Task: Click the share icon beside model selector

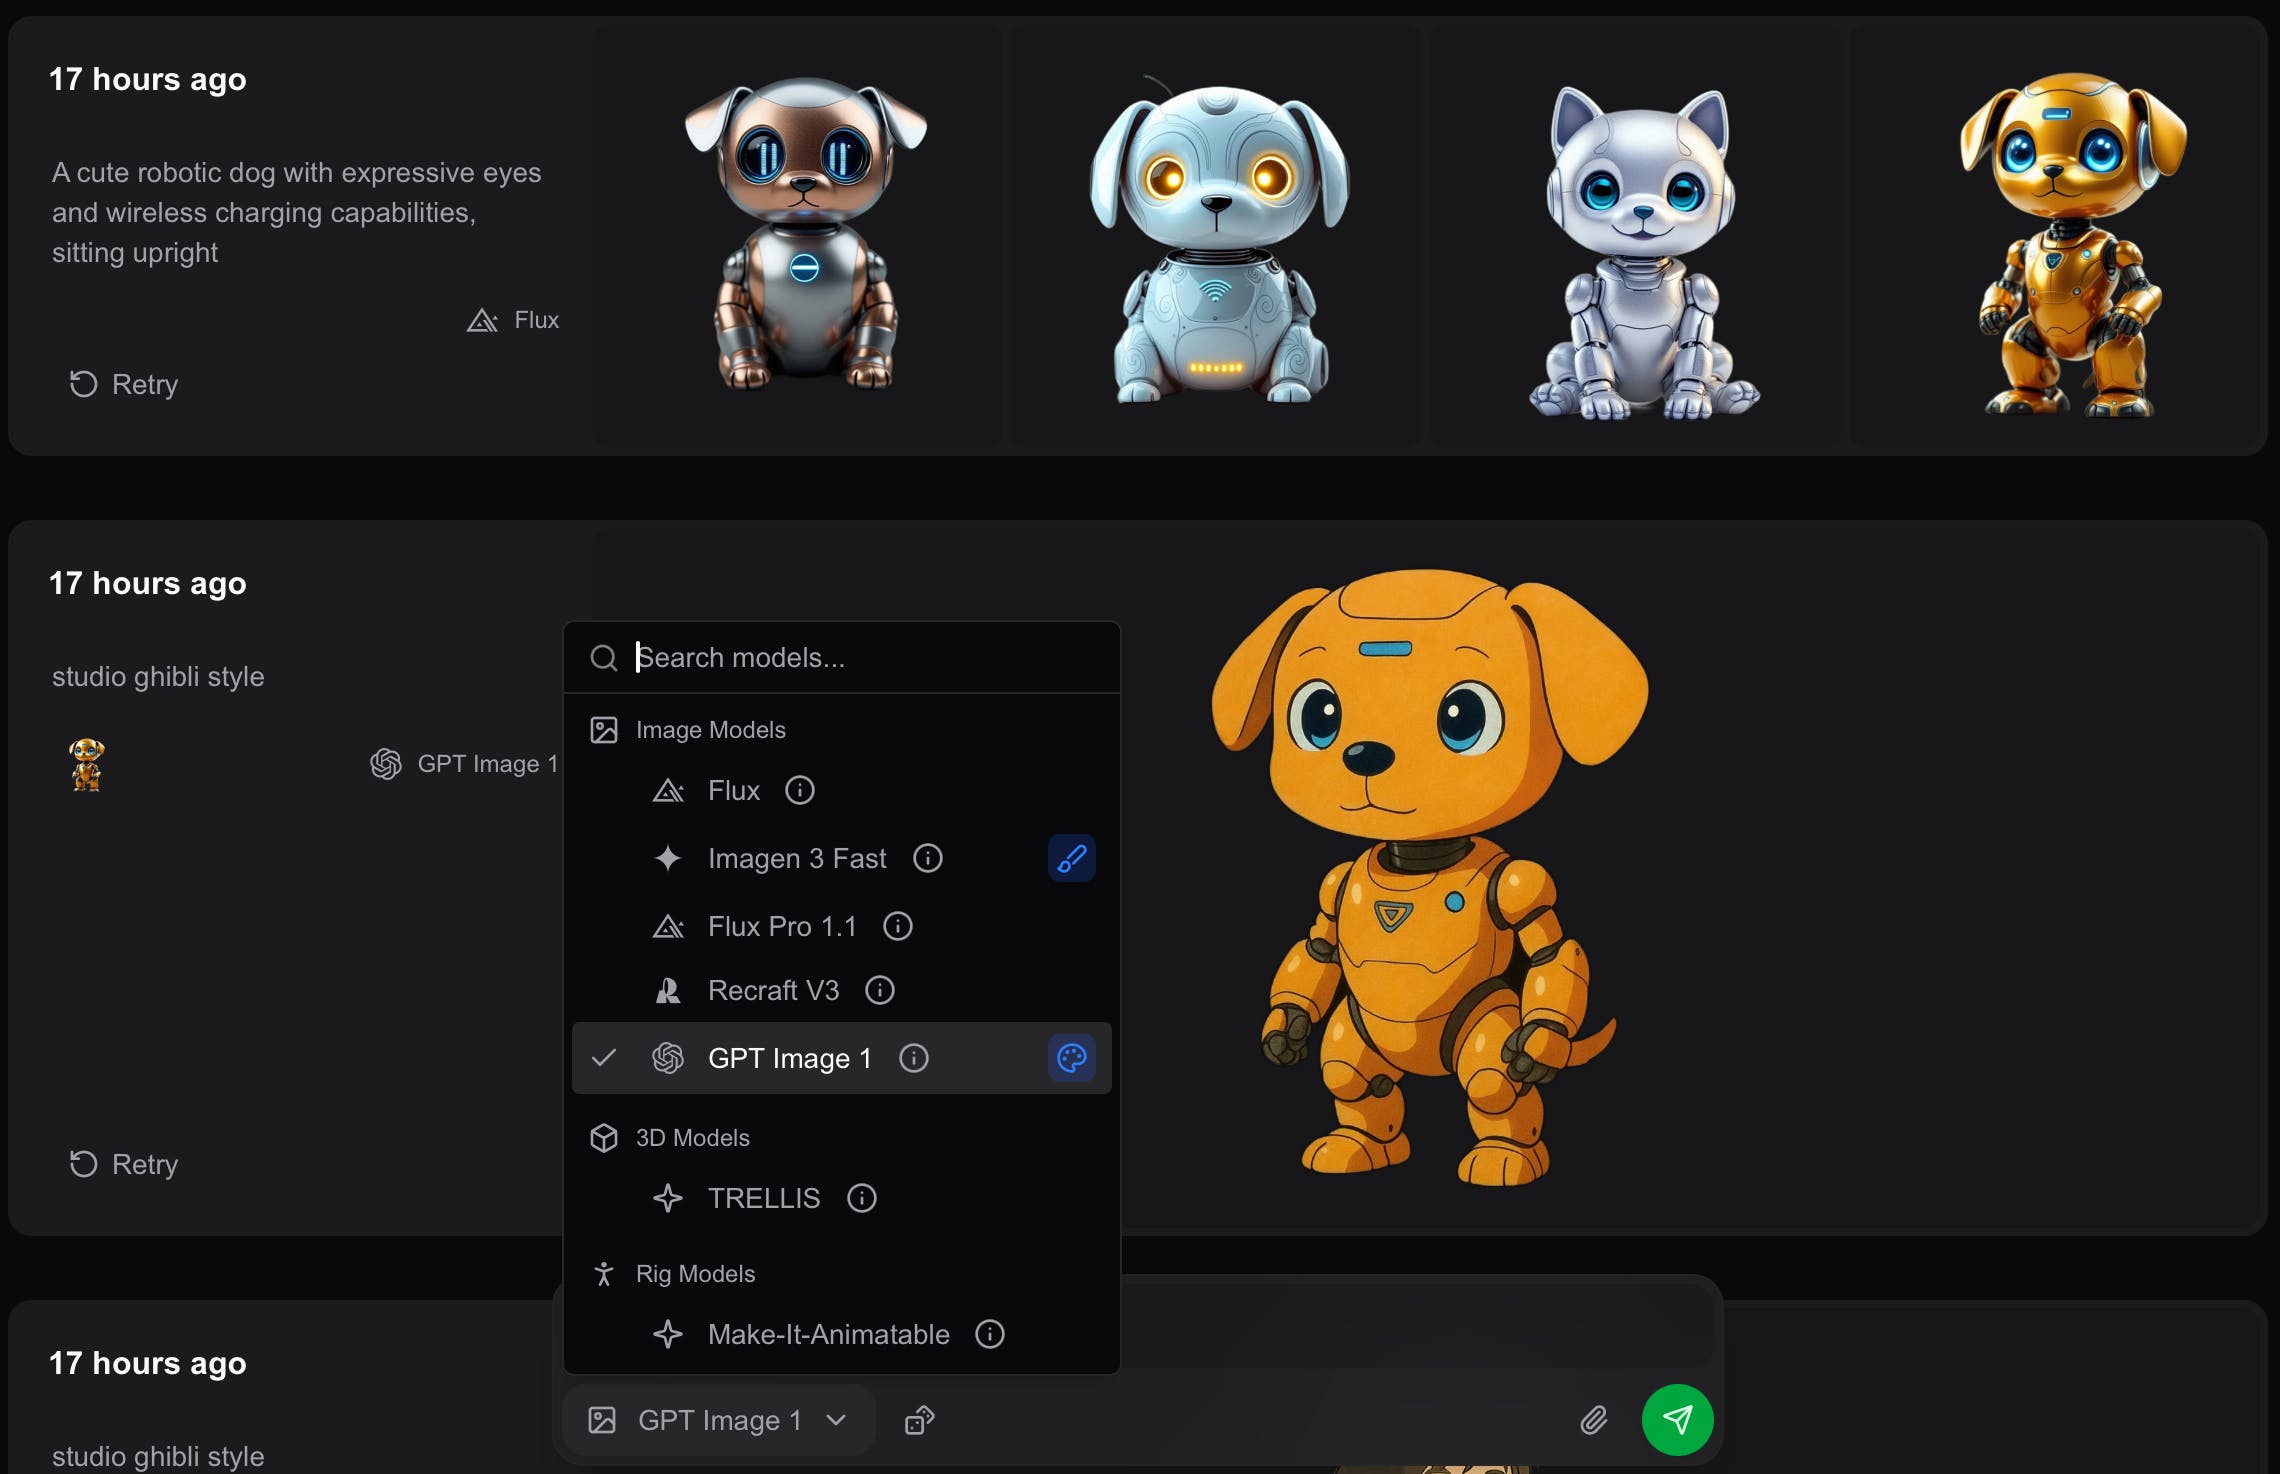Action: tap(919, 1420)
